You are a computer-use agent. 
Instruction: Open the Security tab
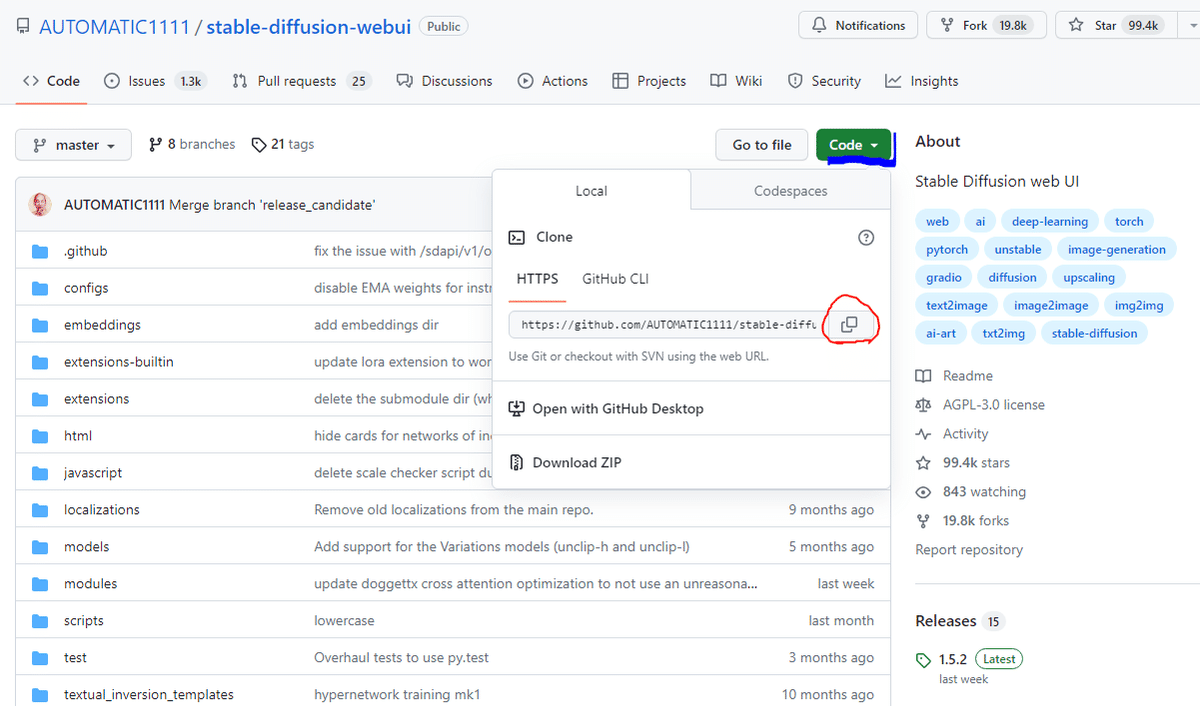click(824, 81)
